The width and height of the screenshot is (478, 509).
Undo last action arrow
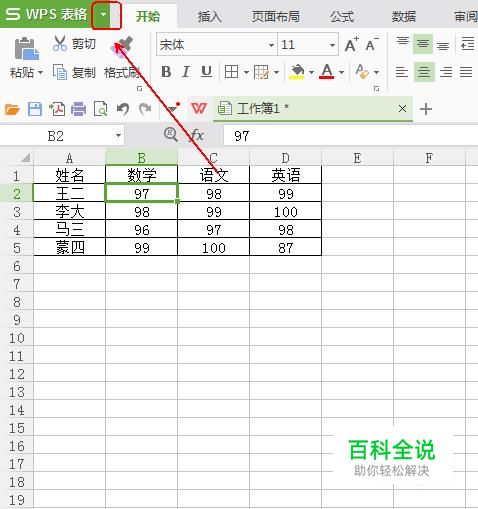pos(123,109)
